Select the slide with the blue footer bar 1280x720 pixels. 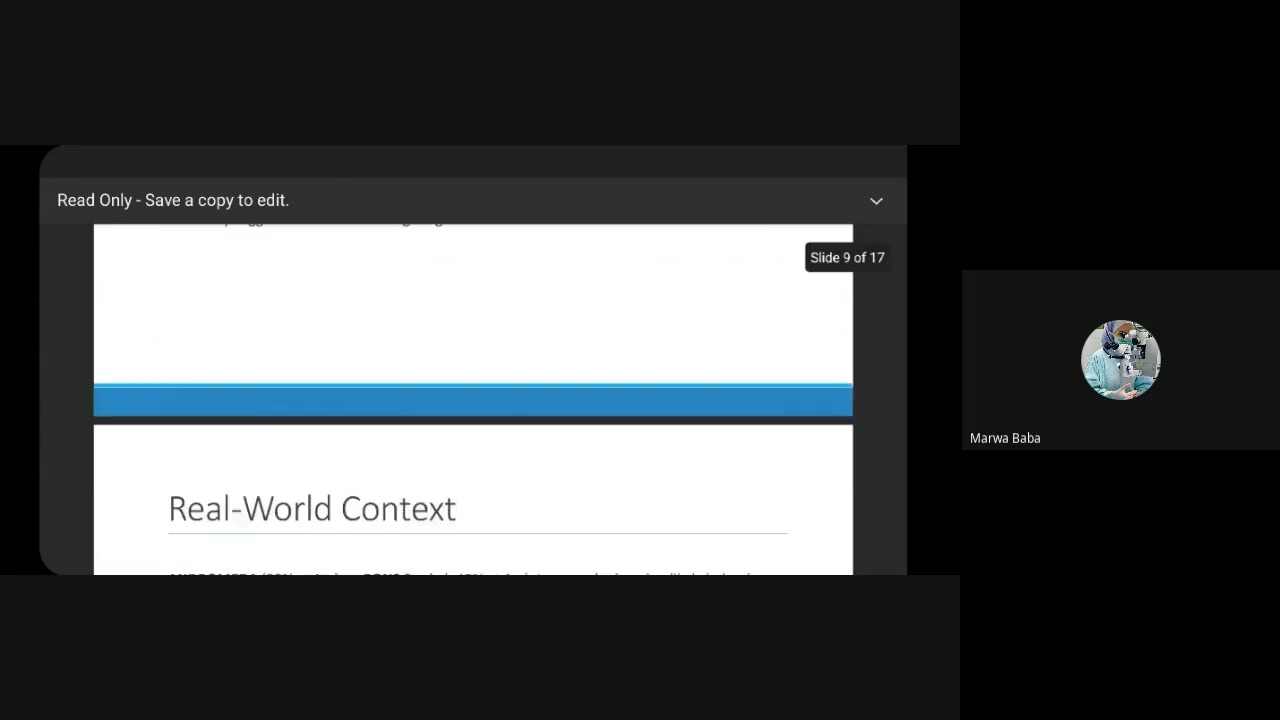pyautogui.click(x=473, y=320)
